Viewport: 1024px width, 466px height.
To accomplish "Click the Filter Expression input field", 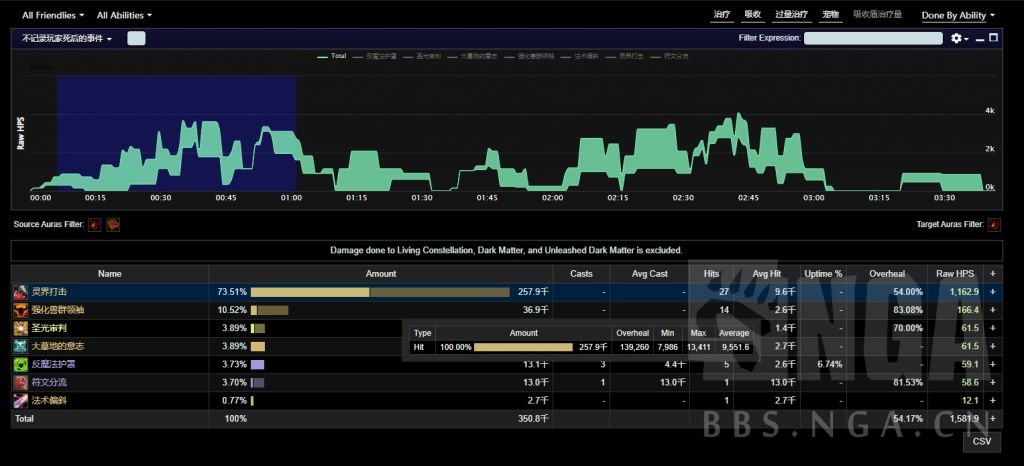I will (873, 38).
